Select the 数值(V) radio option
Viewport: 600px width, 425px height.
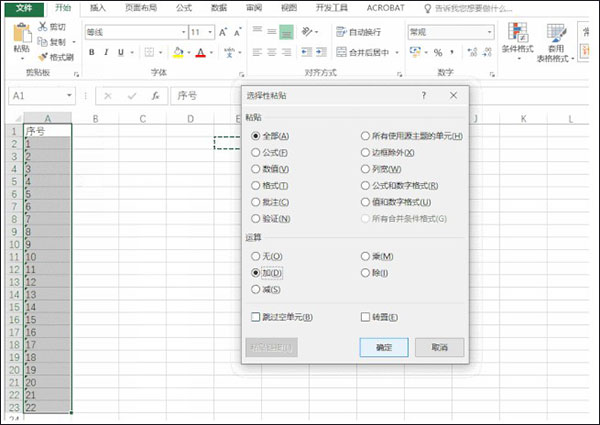point(256,169)
